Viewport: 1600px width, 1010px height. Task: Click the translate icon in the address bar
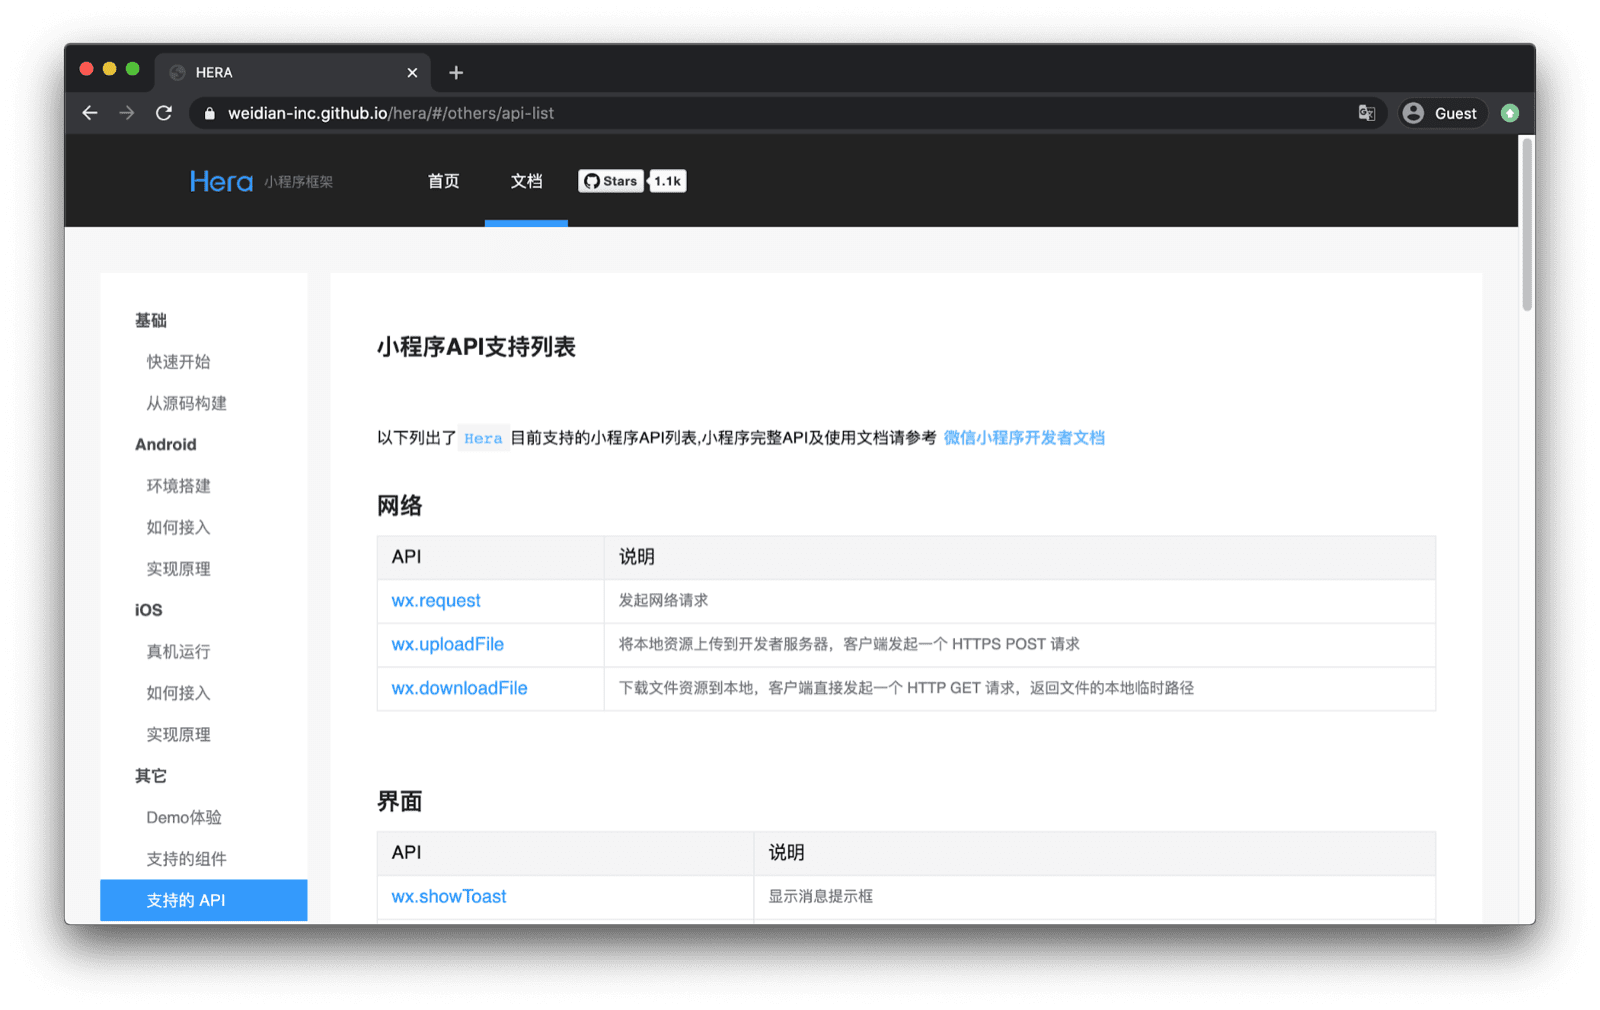(1366, 113)
